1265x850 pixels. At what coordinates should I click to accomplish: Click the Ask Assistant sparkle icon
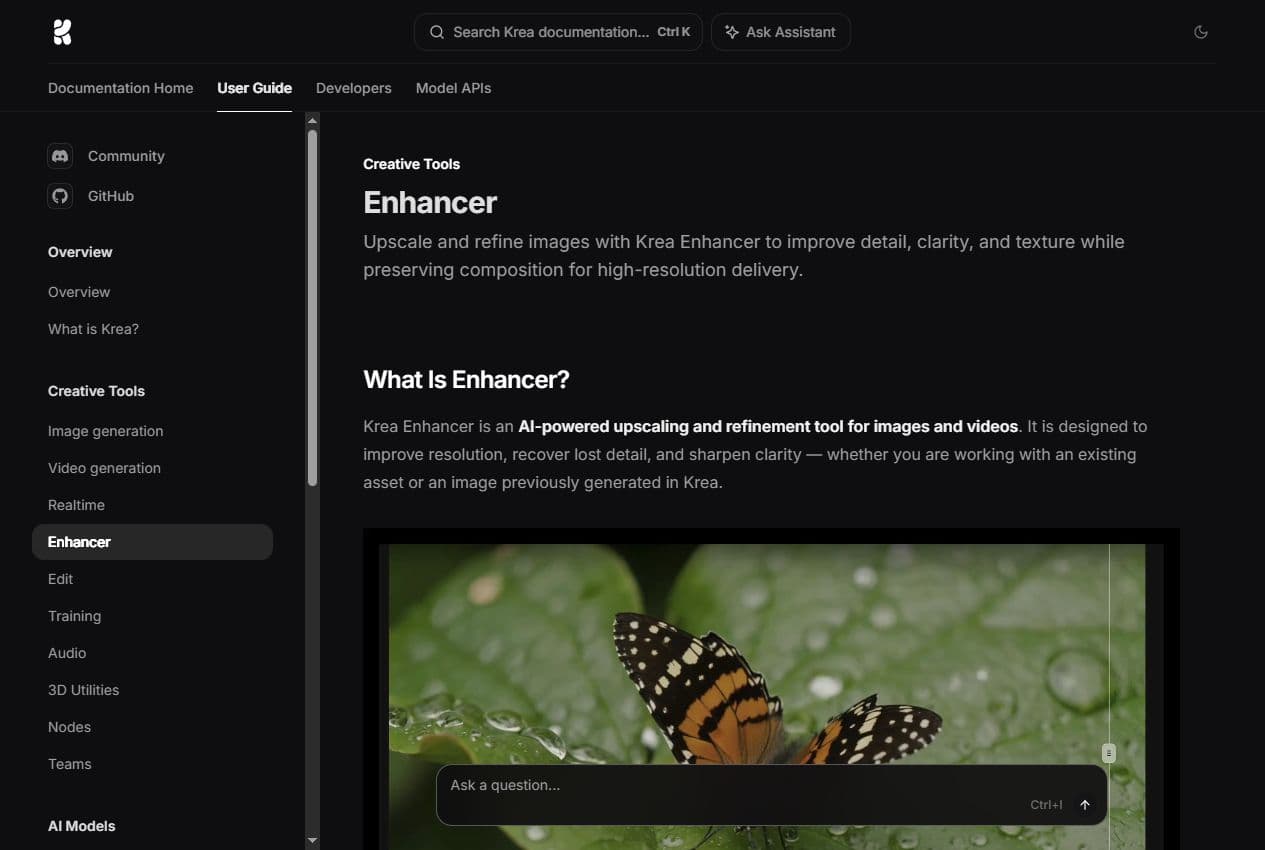click(732, 32)
